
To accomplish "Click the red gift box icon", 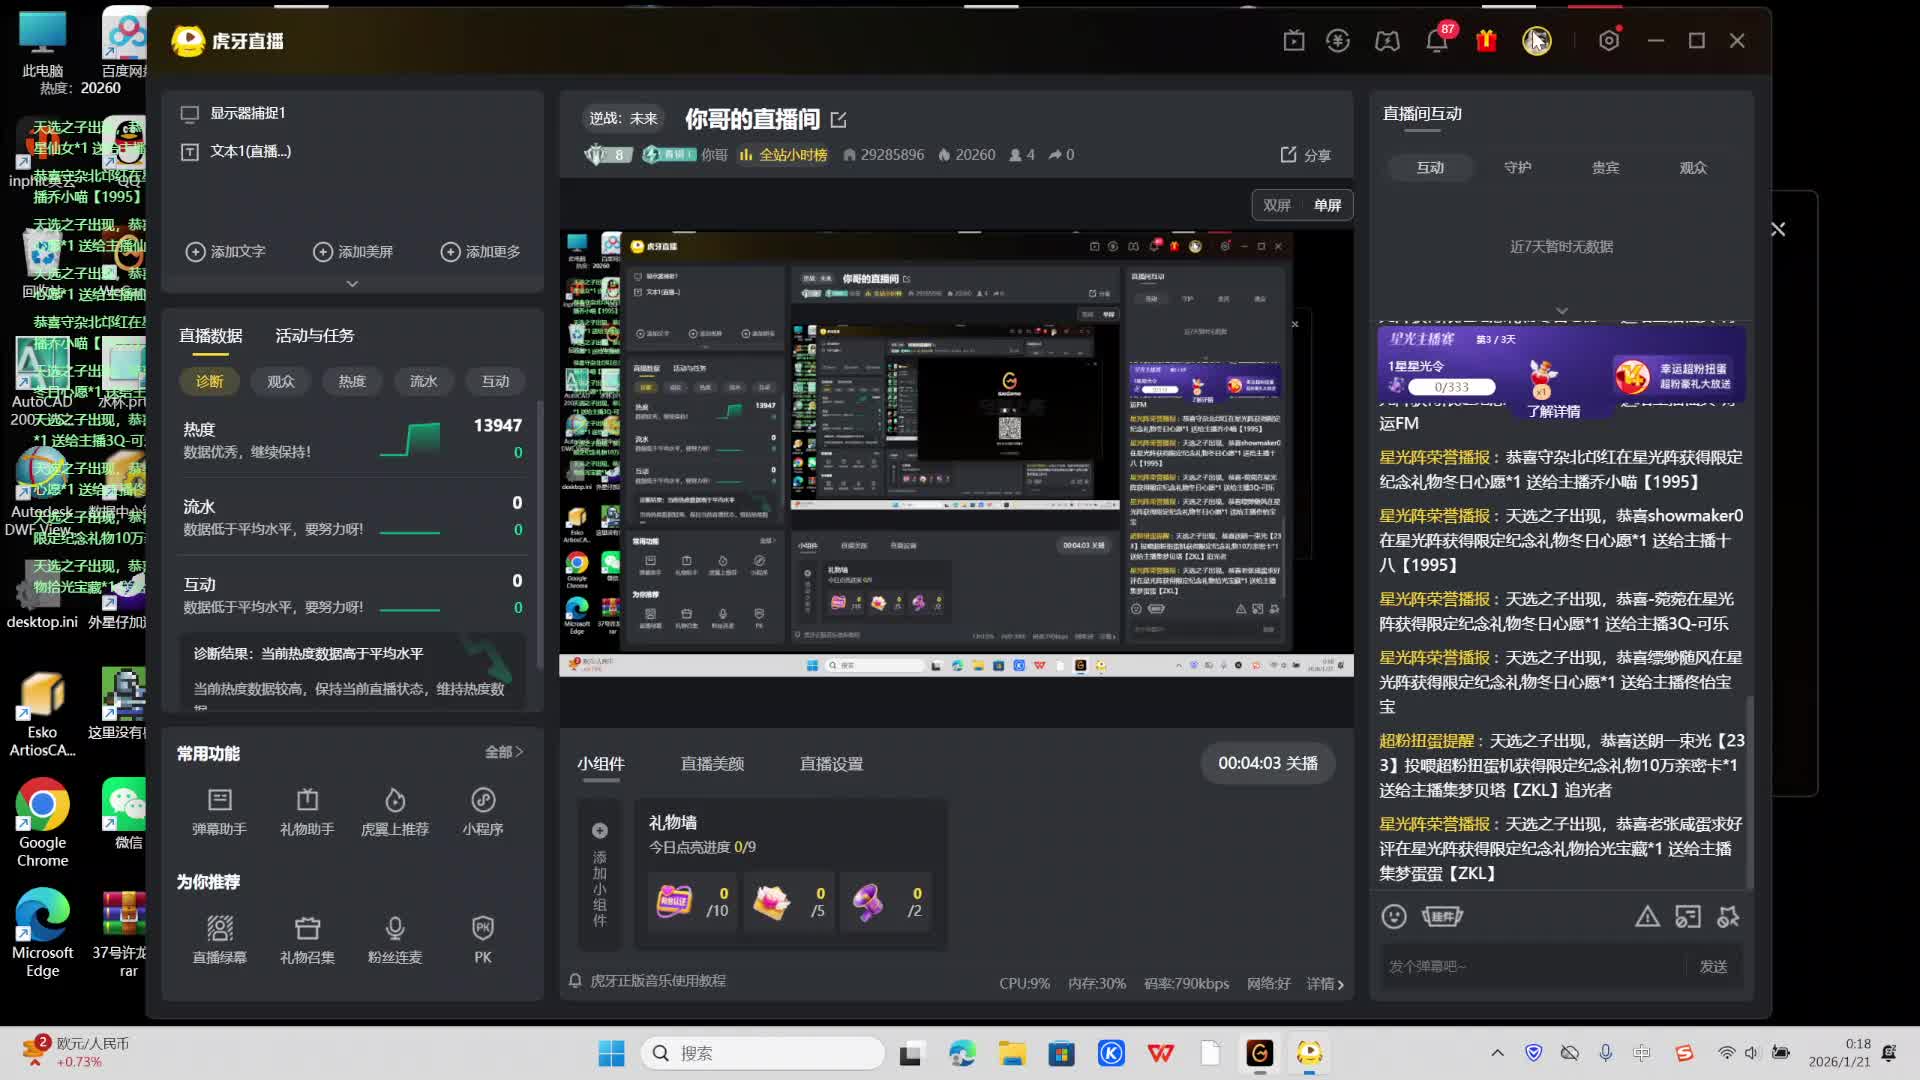I will 1486,41.
